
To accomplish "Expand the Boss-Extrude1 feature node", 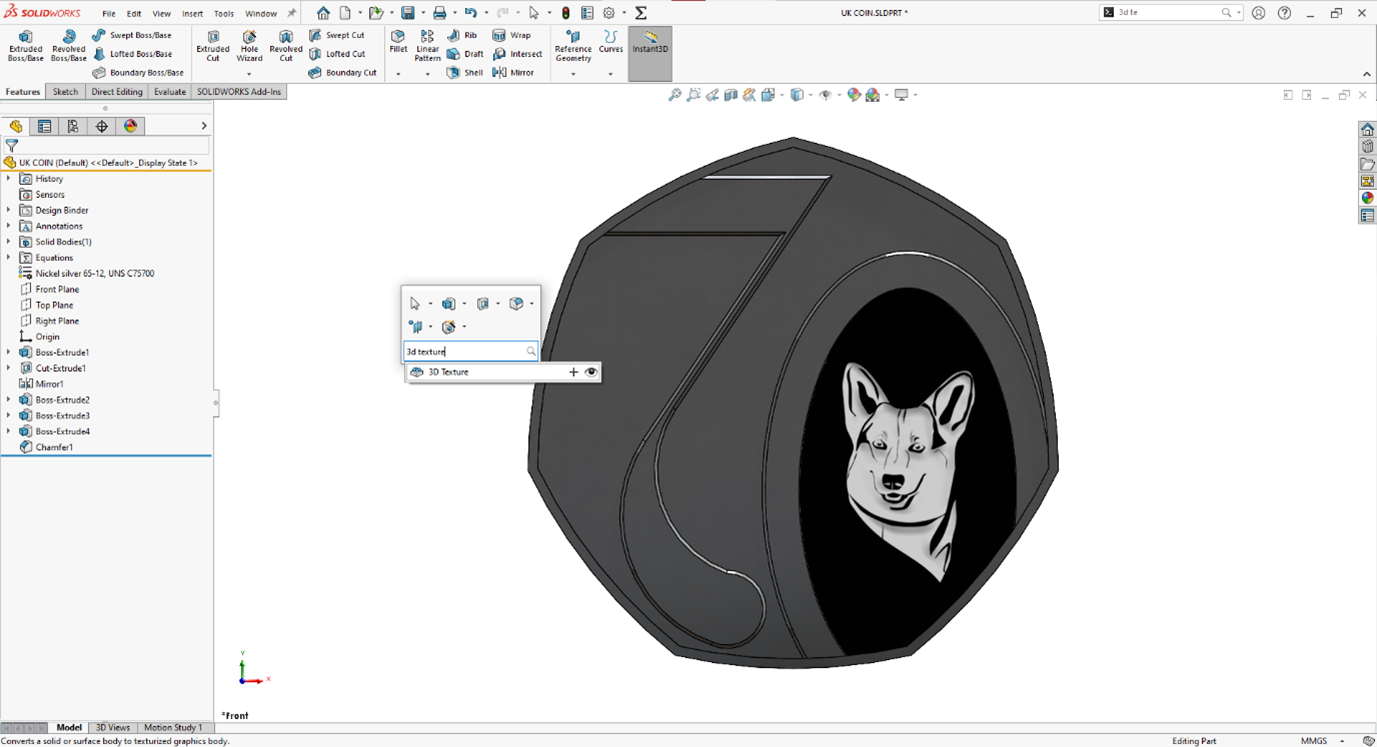I will (9, 353).
